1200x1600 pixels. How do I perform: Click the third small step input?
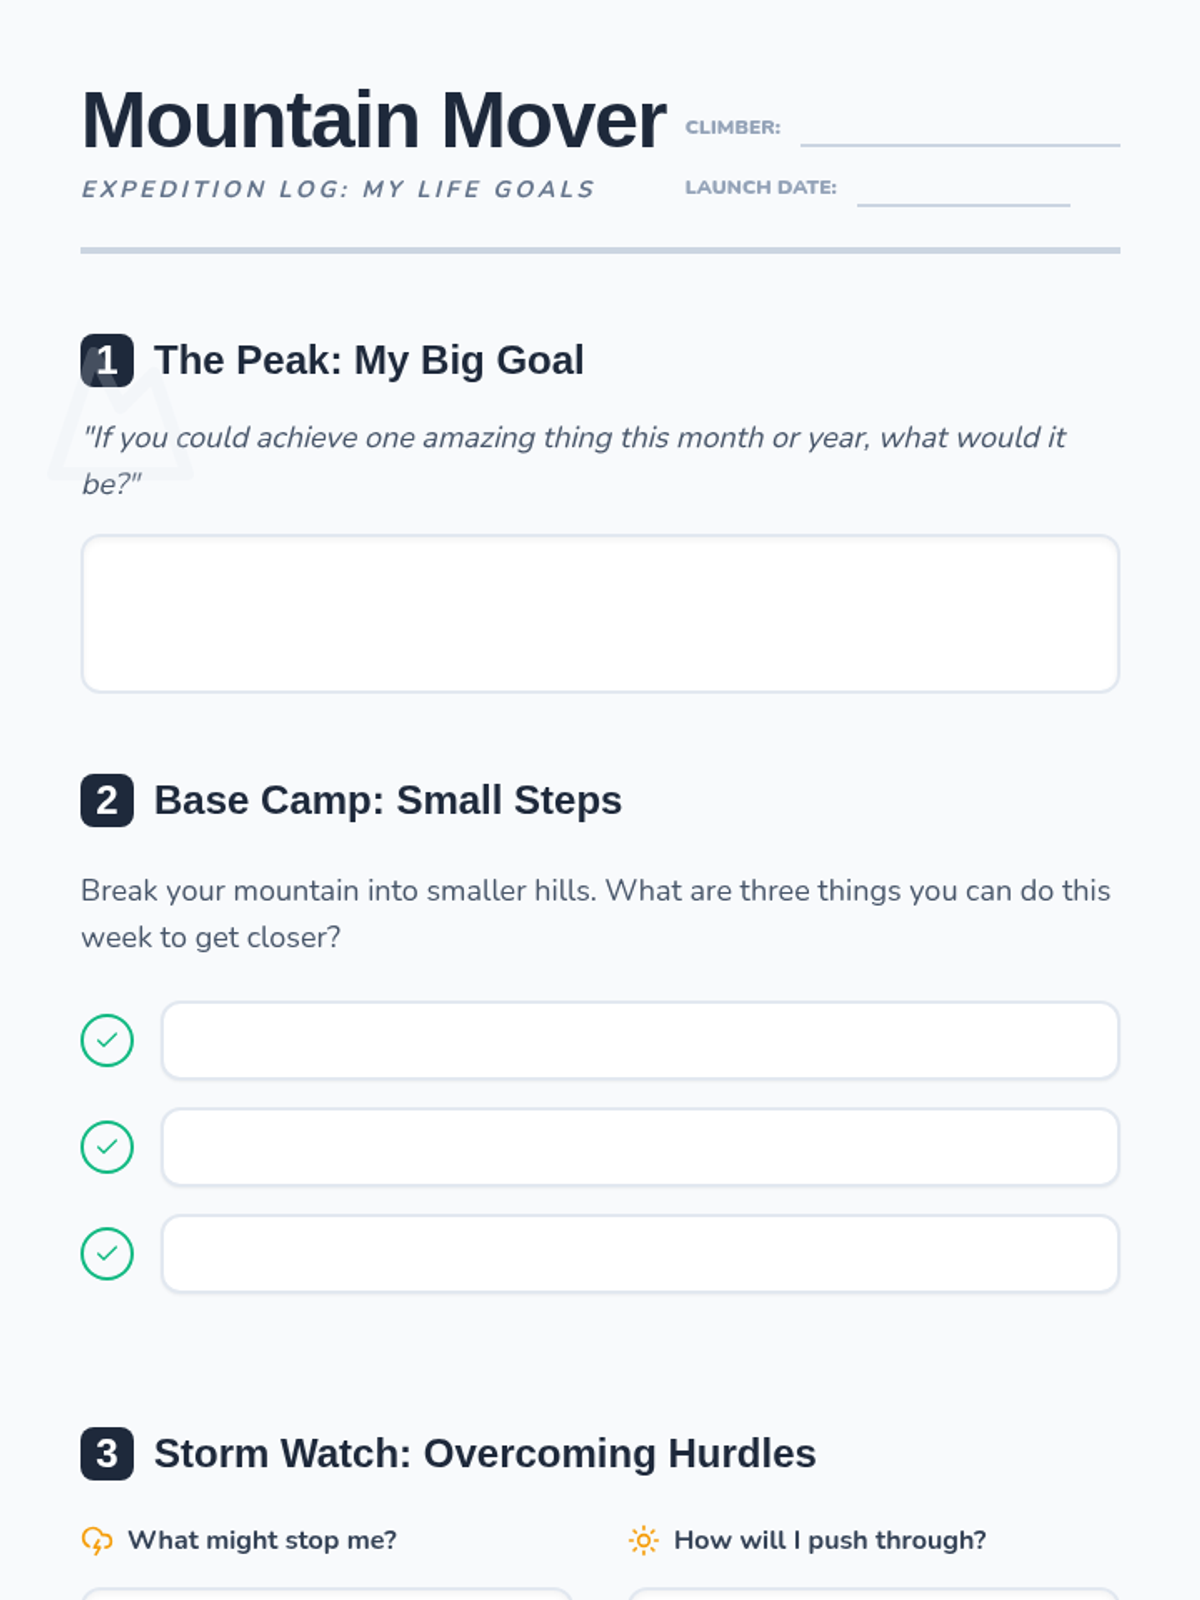640,1254
